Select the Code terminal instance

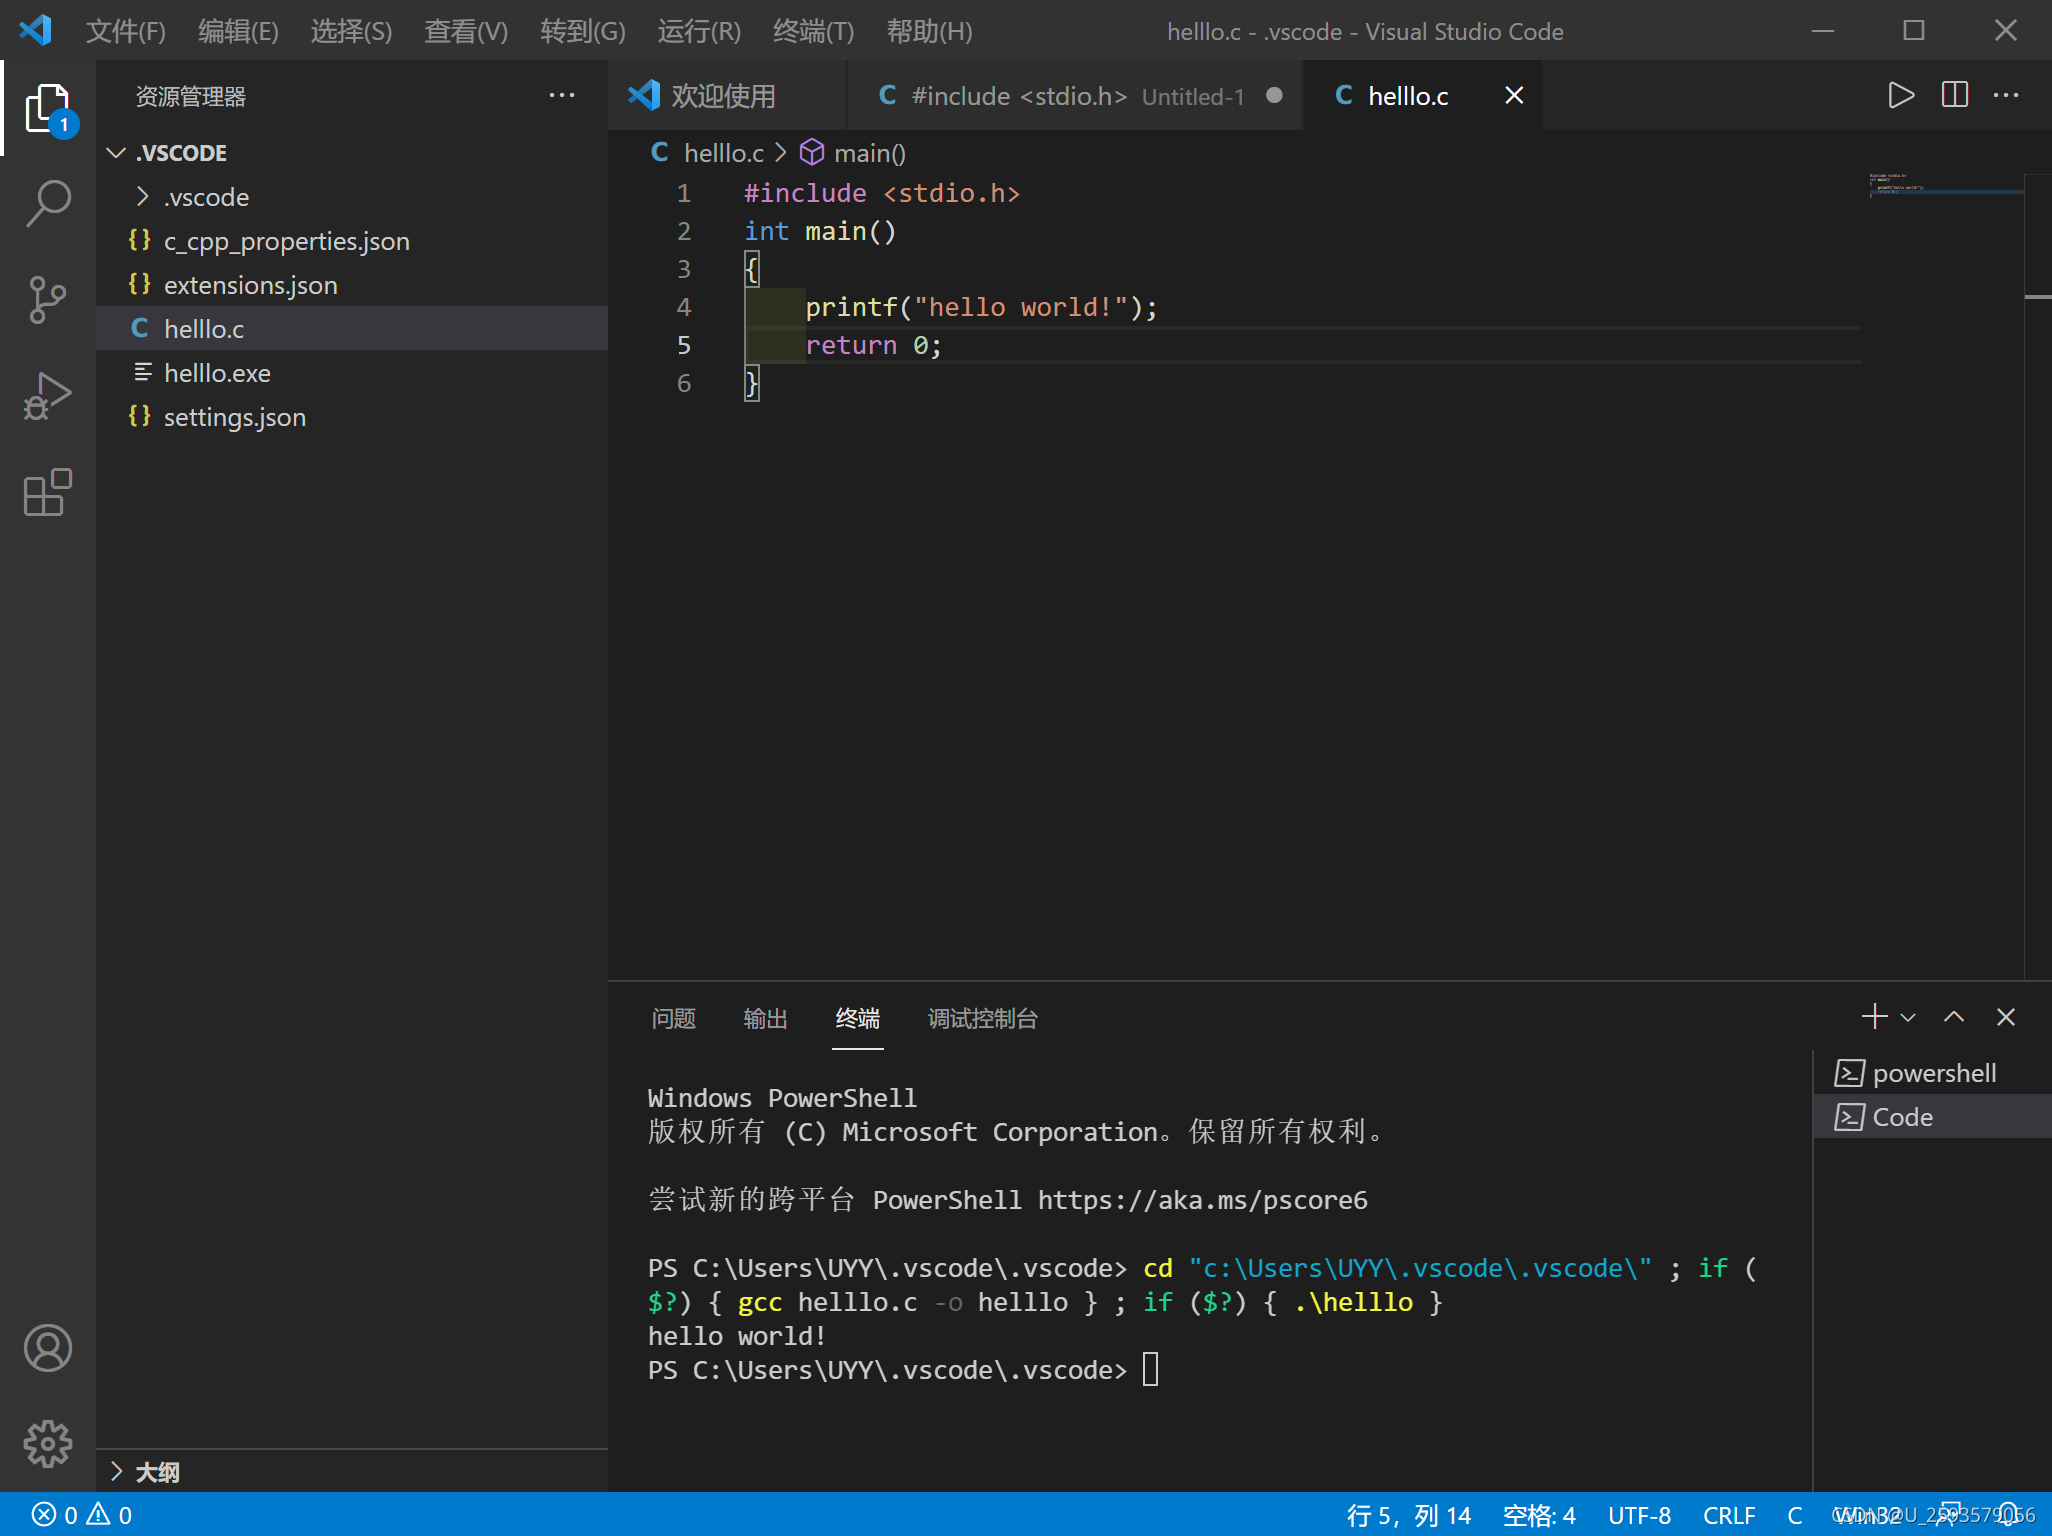click(x=1932, y=1117)
